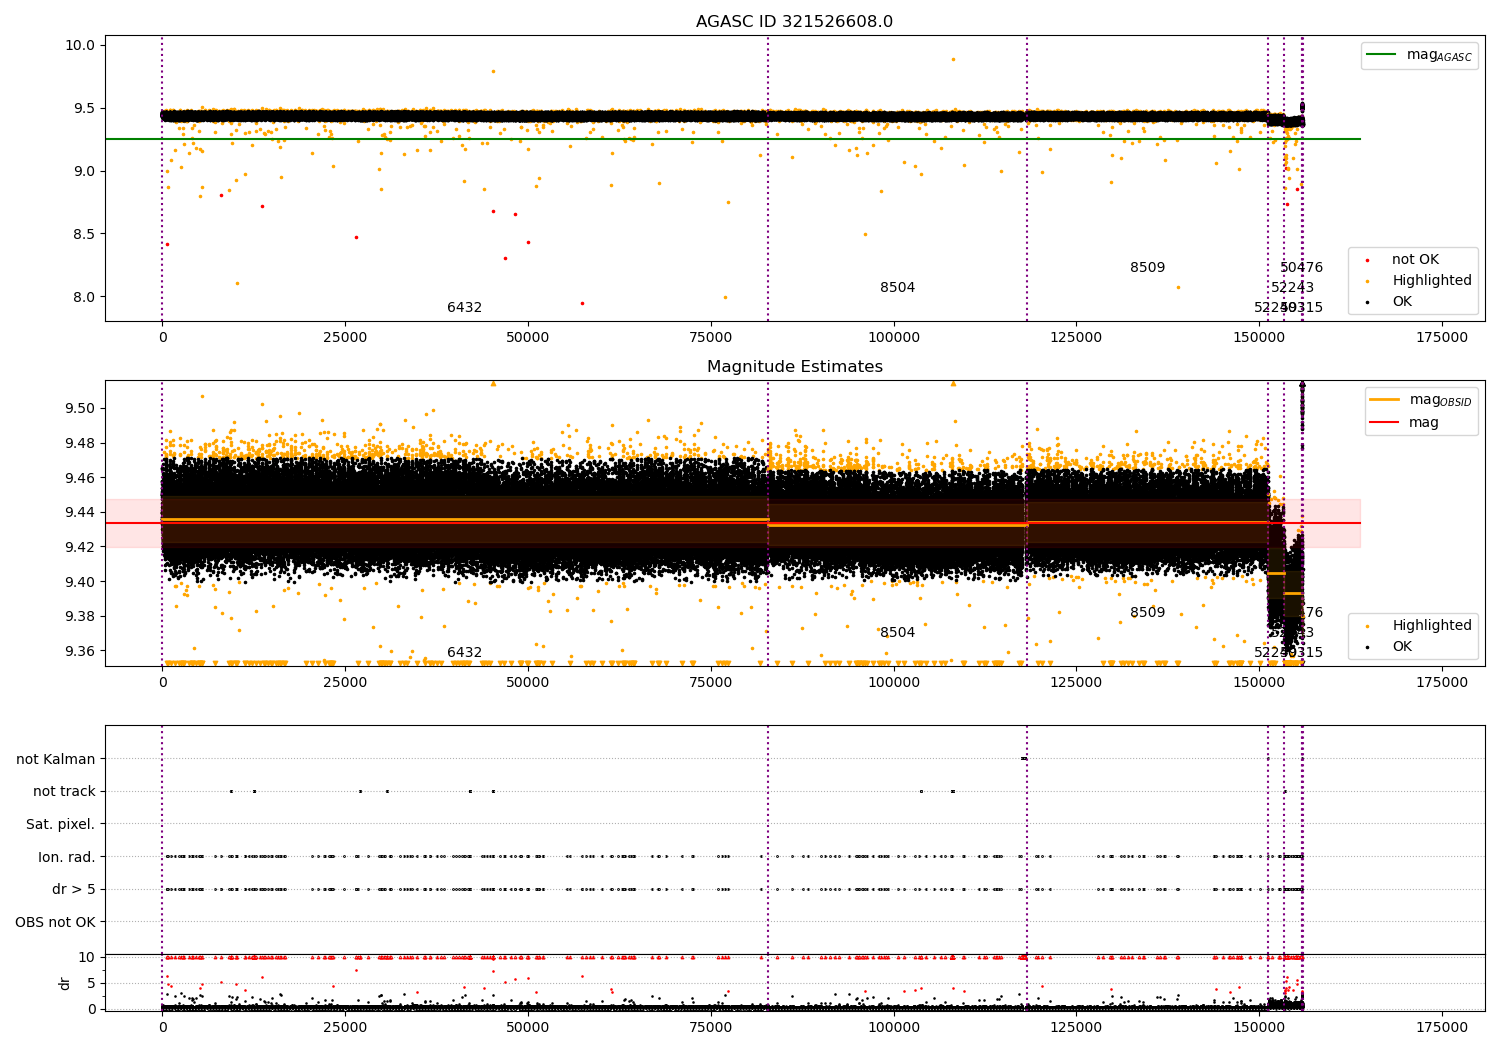Click the 'AGASC ID 321526608.0' plot title
Screen dimensions: 1500x1050
[794, 22]
